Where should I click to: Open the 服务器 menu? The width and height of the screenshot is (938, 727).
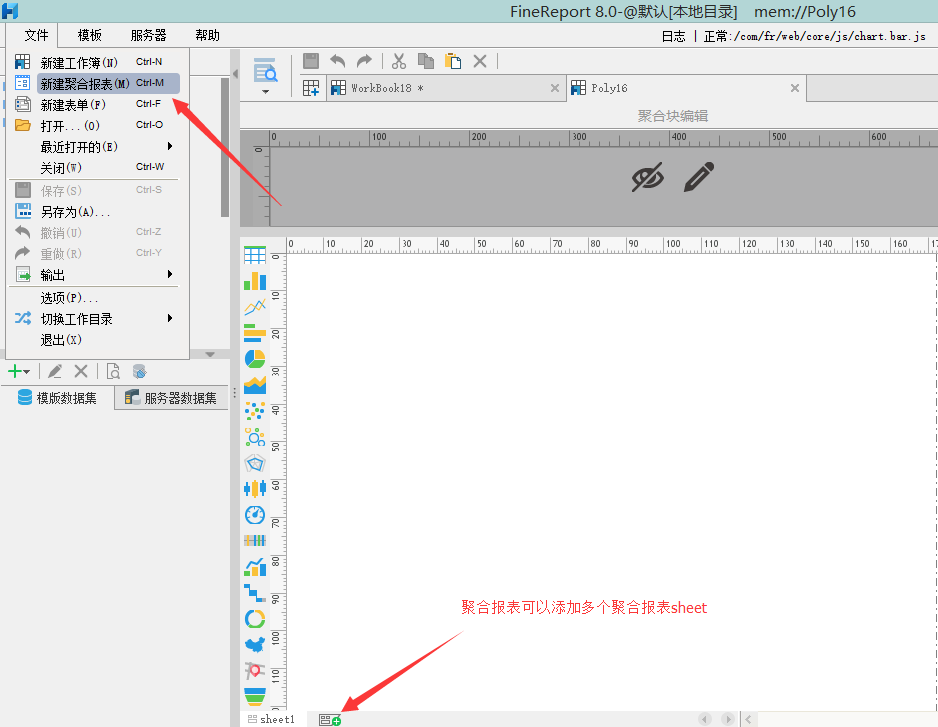[x=148, y=36]
